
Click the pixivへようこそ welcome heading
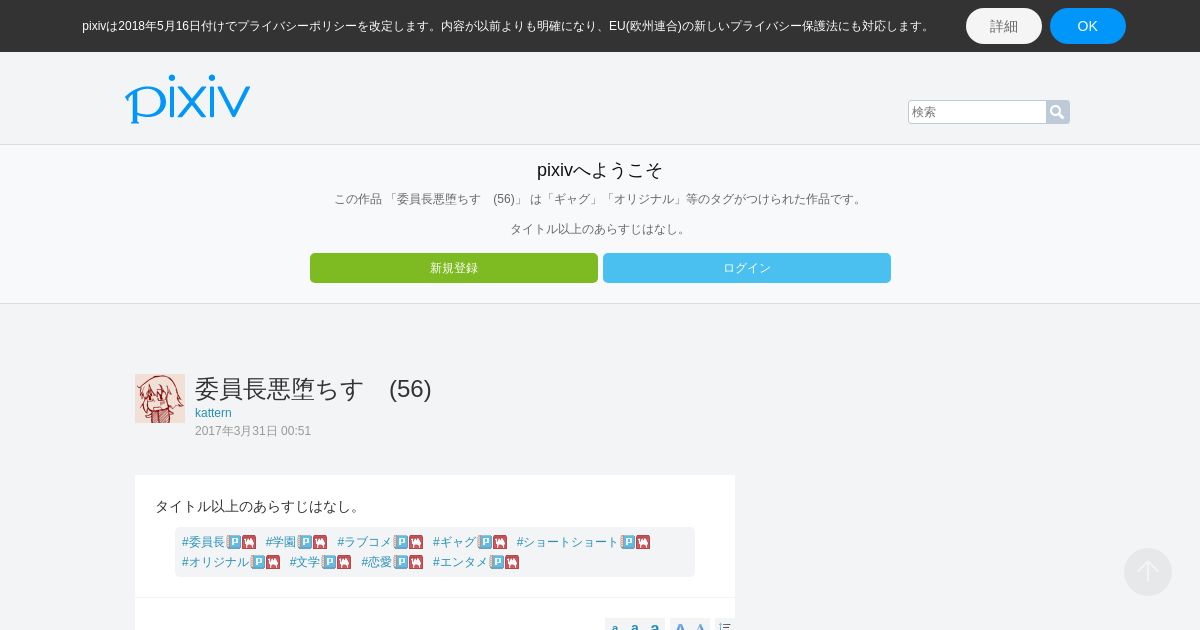[x=600, y=170]
